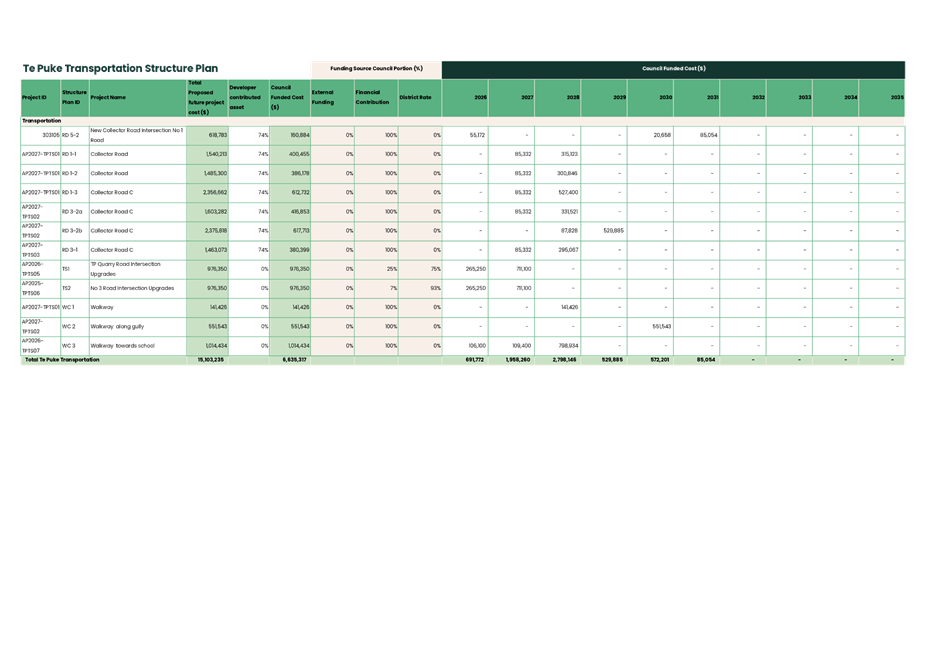
Task: Click the "2026" year column header
Action: click(465, 97)
